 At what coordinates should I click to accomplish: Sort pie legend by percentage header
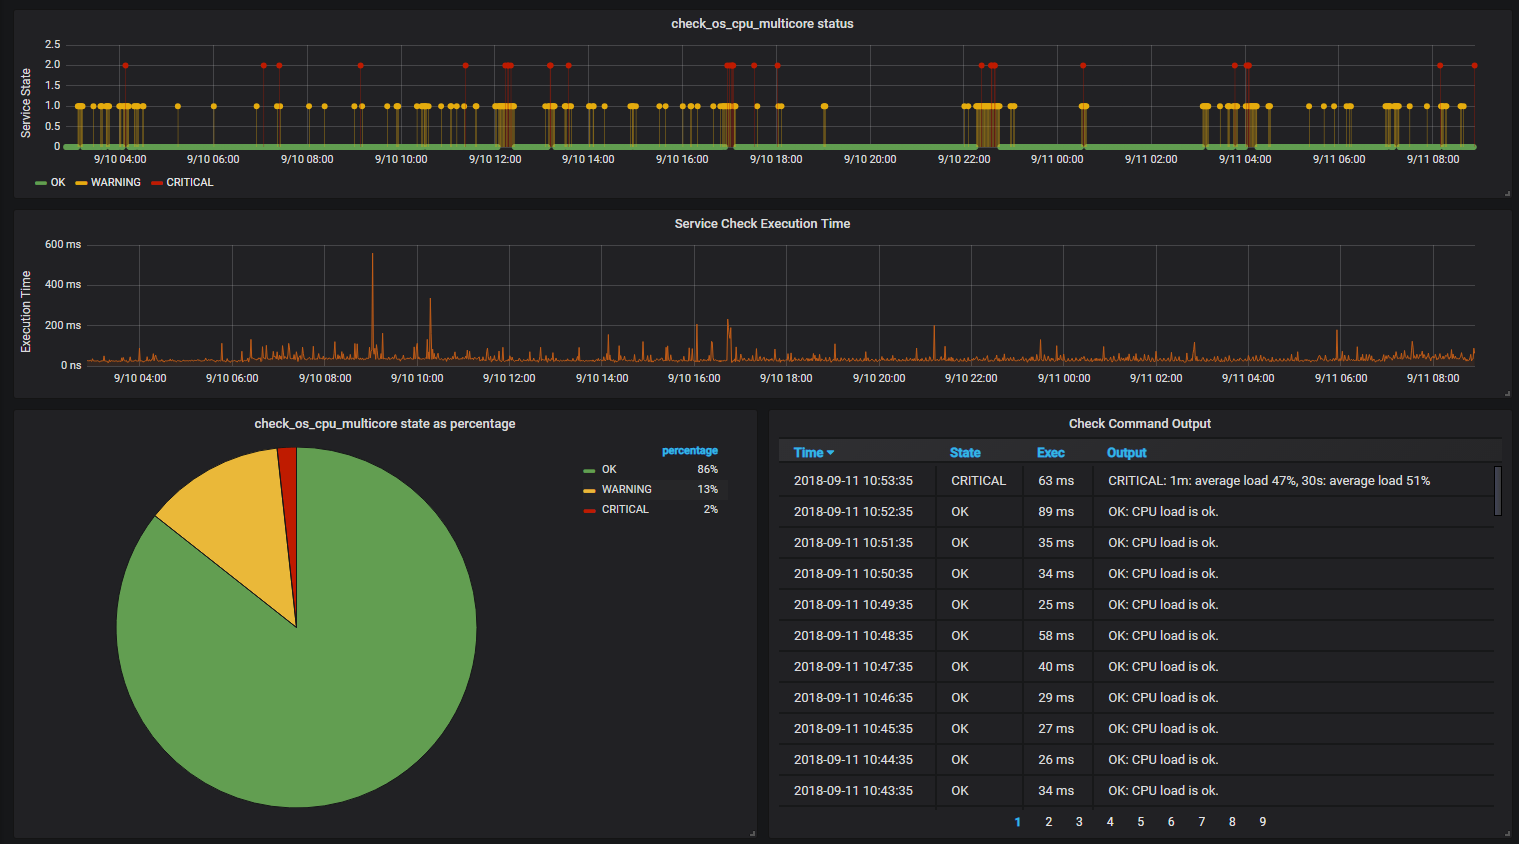pyautogui.click(x=690, y=450)
